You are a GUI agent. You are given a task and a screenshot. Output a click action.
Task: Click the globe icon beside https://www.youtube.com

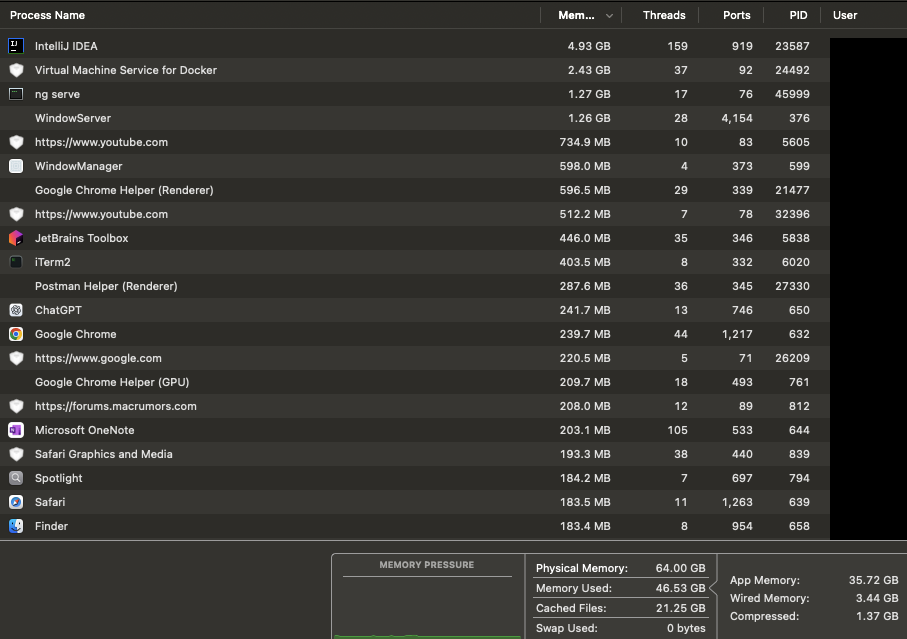pyautogui.click(x=14, y=142)
